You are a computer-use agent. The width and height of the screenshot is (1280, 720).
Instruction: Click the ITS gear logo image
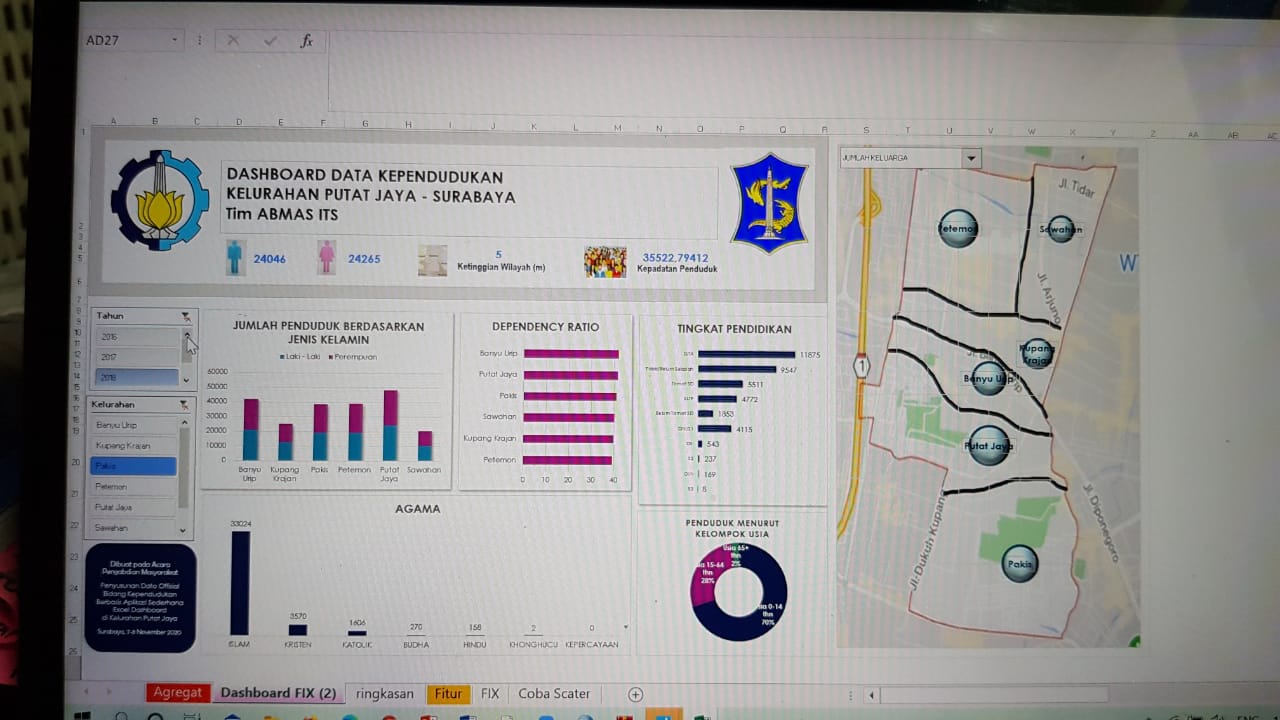click(x=160, y=200)
